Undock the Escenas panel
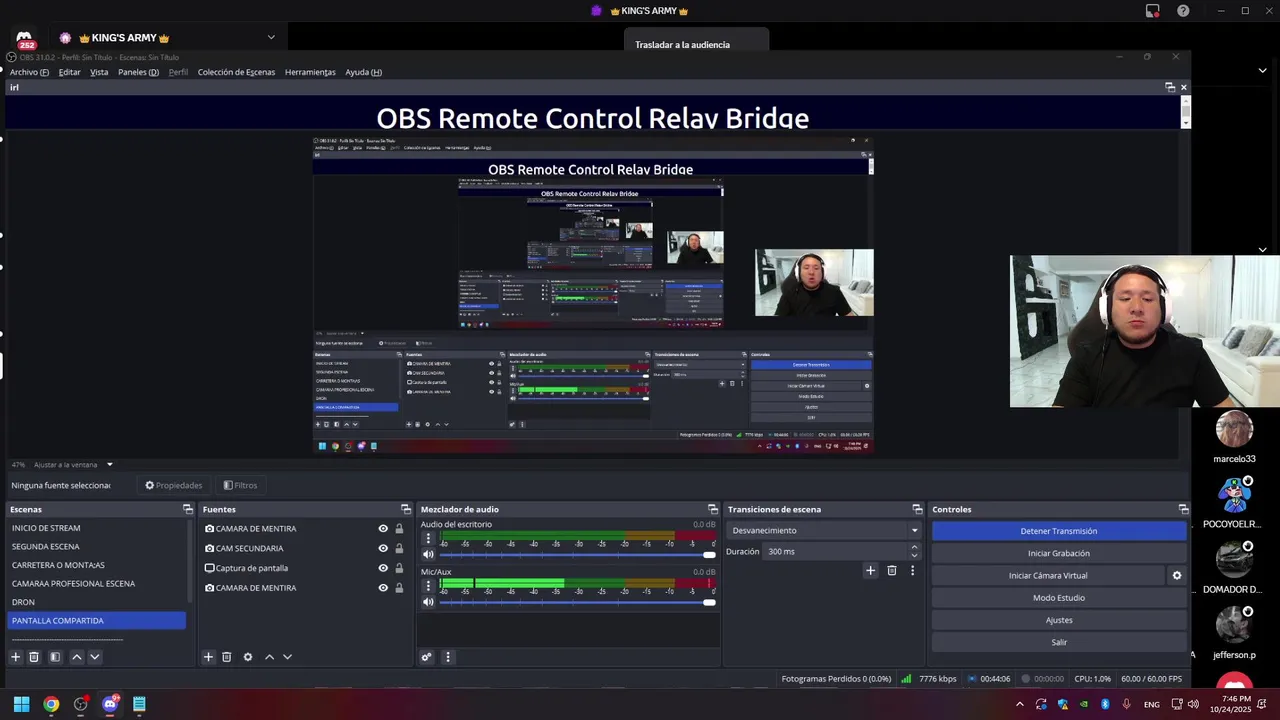Viewport: 1280px width, 720px height. (x=187, y=509)
